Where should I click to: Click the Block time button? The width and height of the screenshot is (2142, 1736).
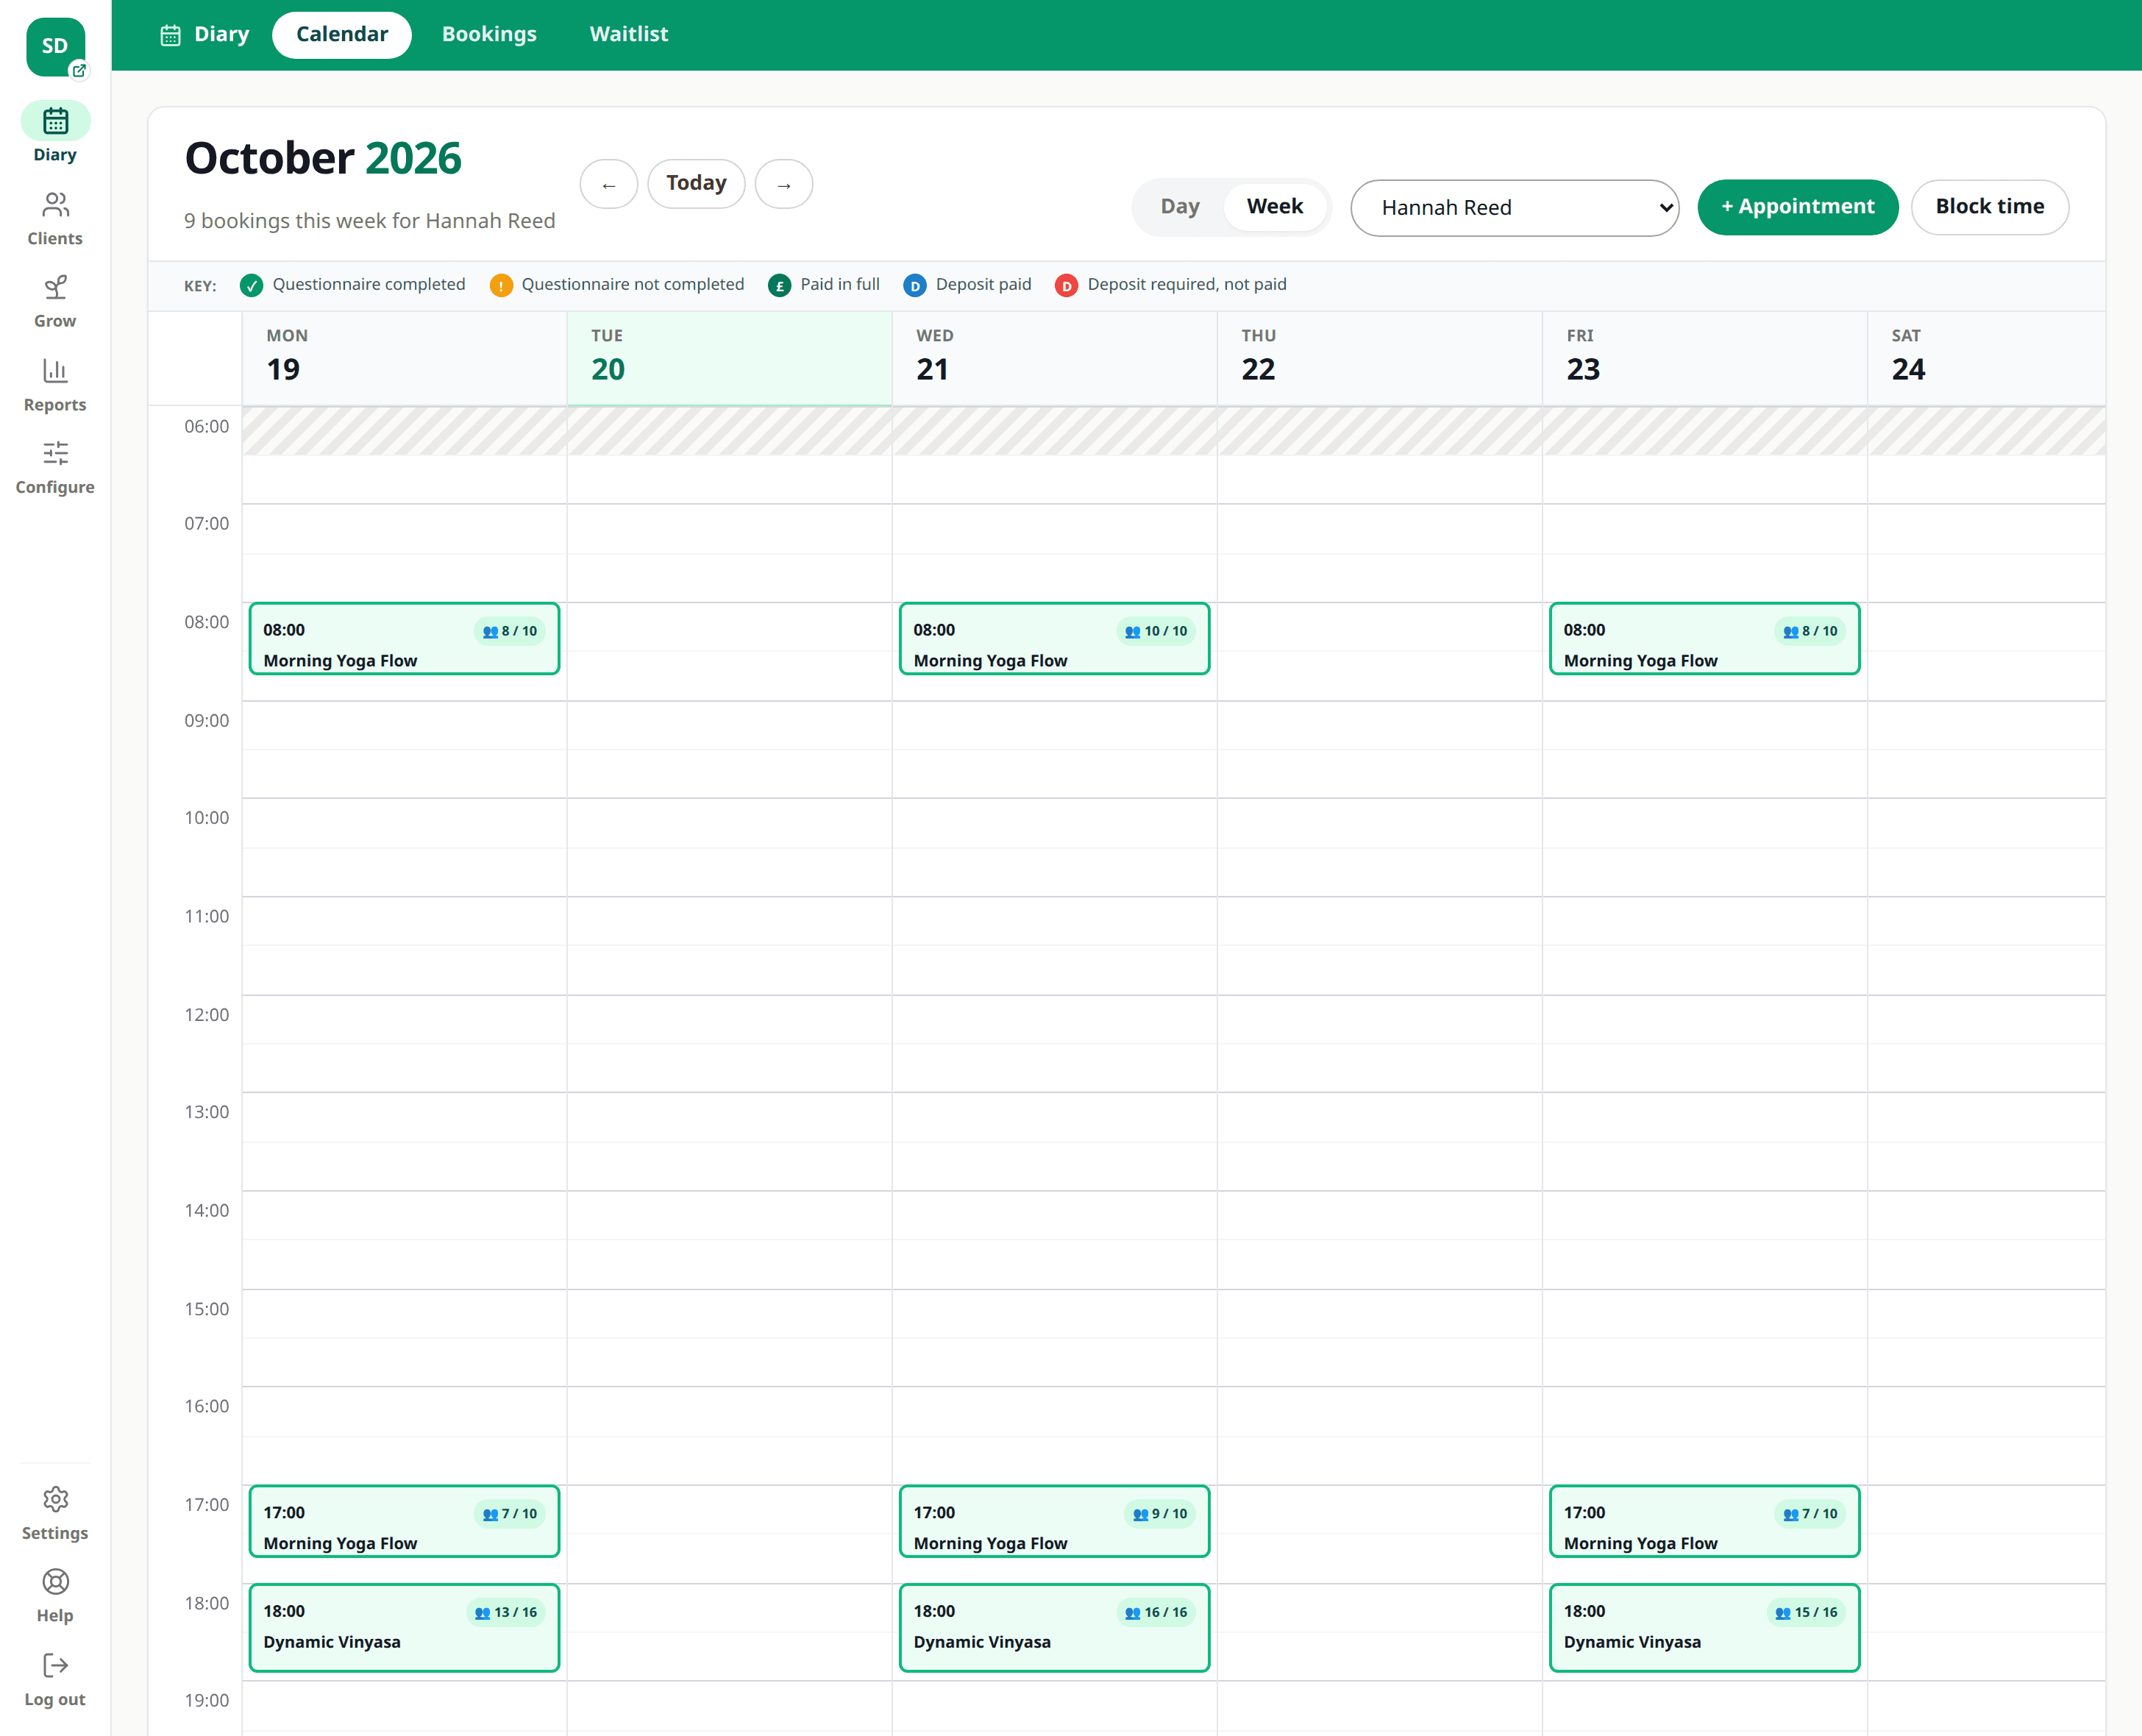pos(1989,207)
